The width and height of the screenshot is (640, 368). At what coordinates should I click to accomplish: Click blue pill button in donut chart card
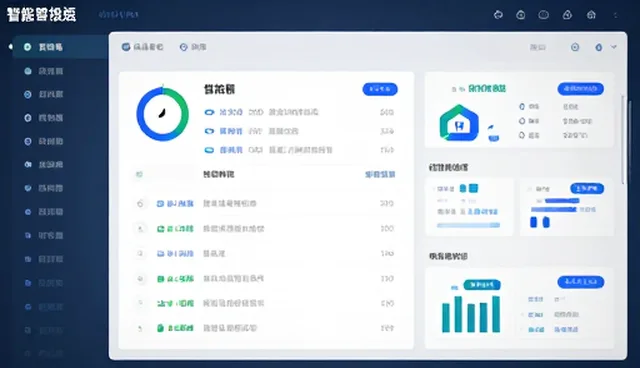[x=380, y=89]
